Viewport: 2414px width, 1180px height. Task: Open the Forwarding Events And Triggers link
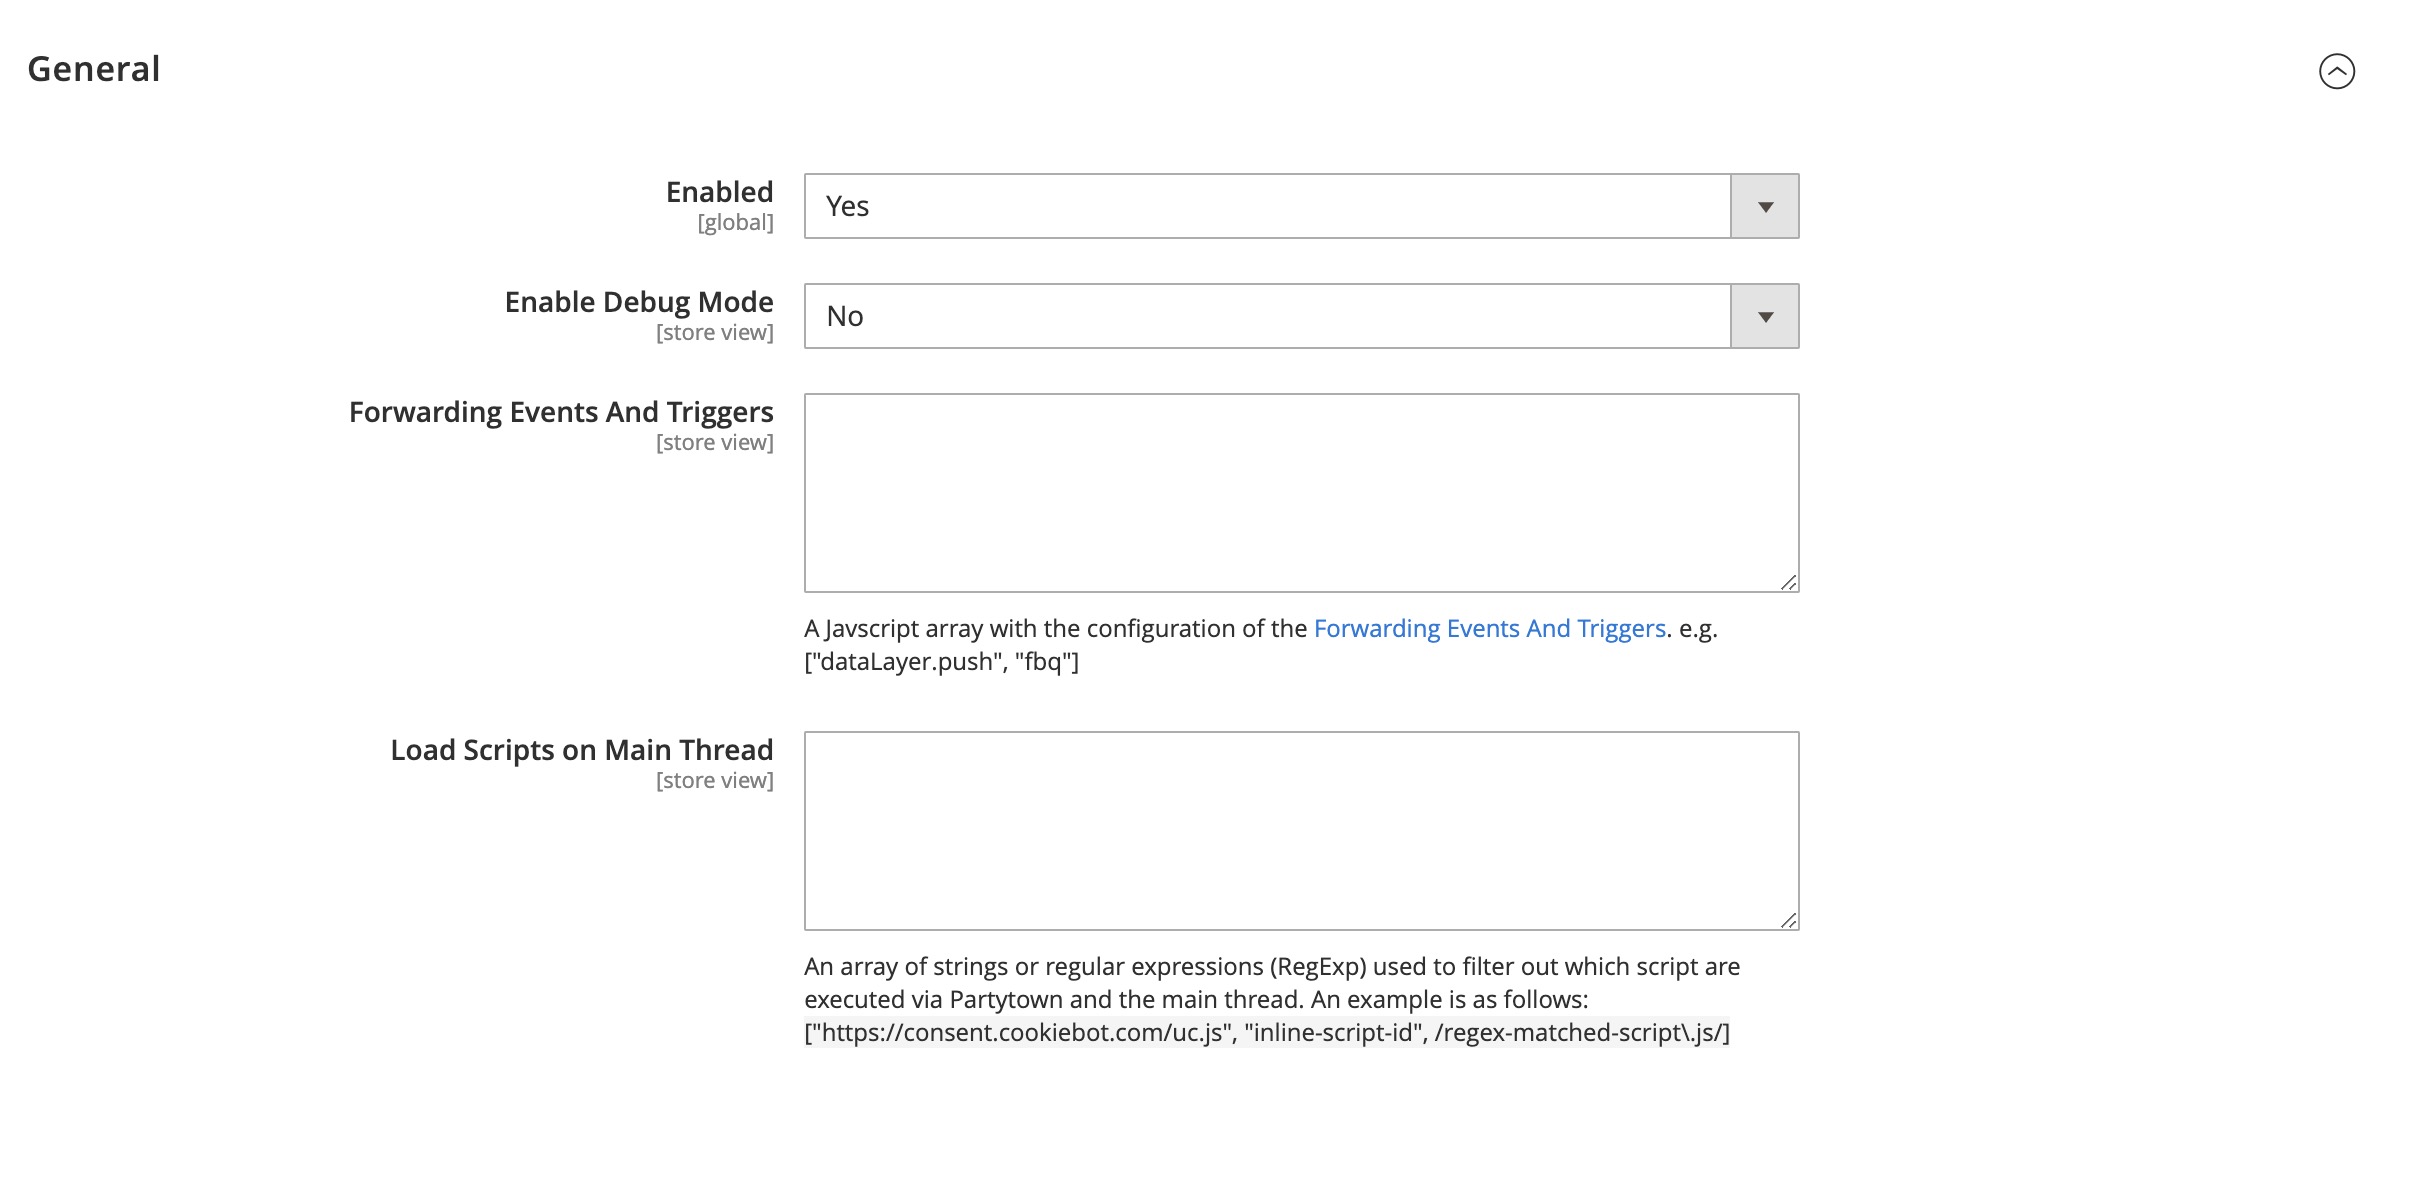point(1489,629)
